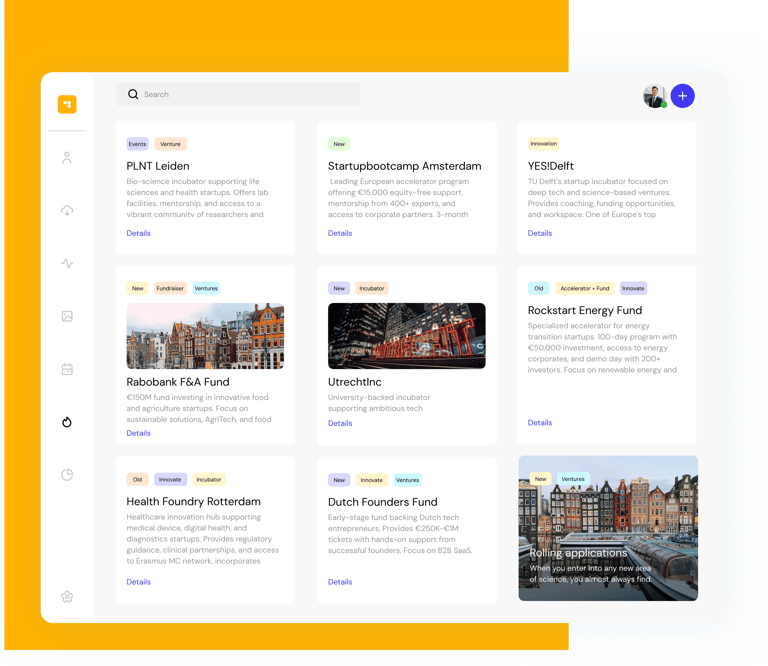Screen dimensions: 768x666
Task: Click the Events tag on PLNT Leiden
Action: [x=138, y=144]
